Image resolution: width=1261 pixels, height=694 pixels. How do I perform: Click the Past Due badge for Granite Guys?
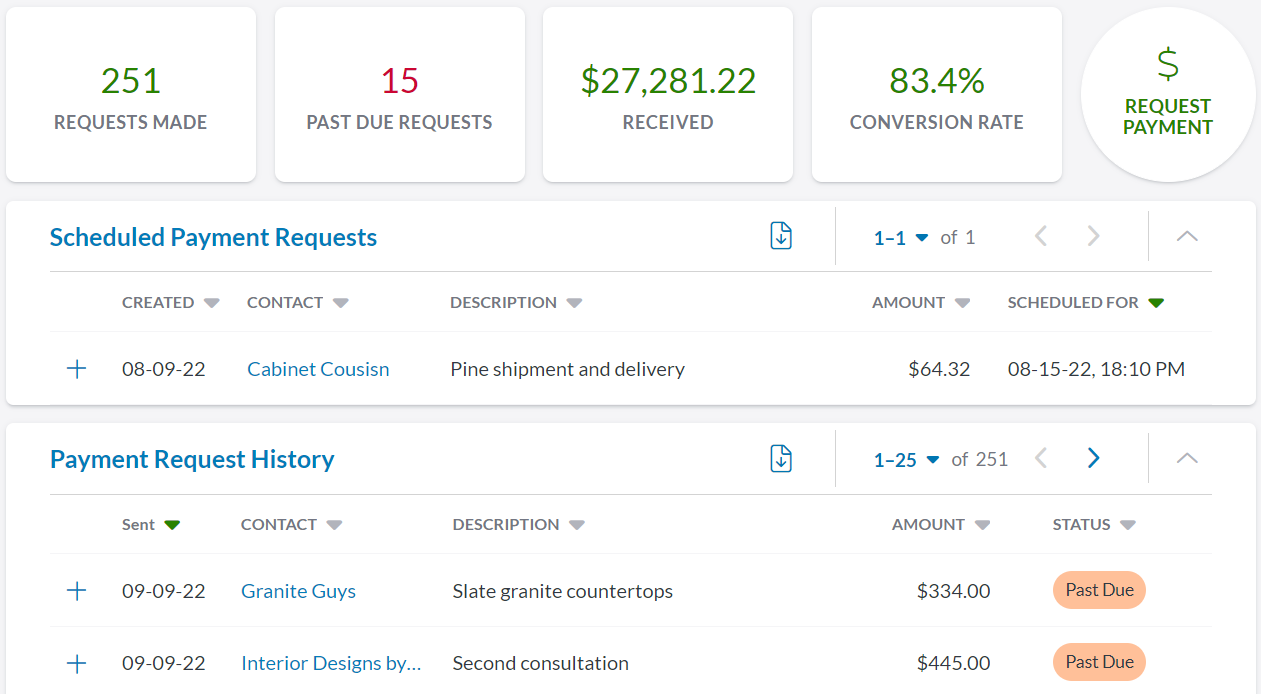(x=1098, y=590)
